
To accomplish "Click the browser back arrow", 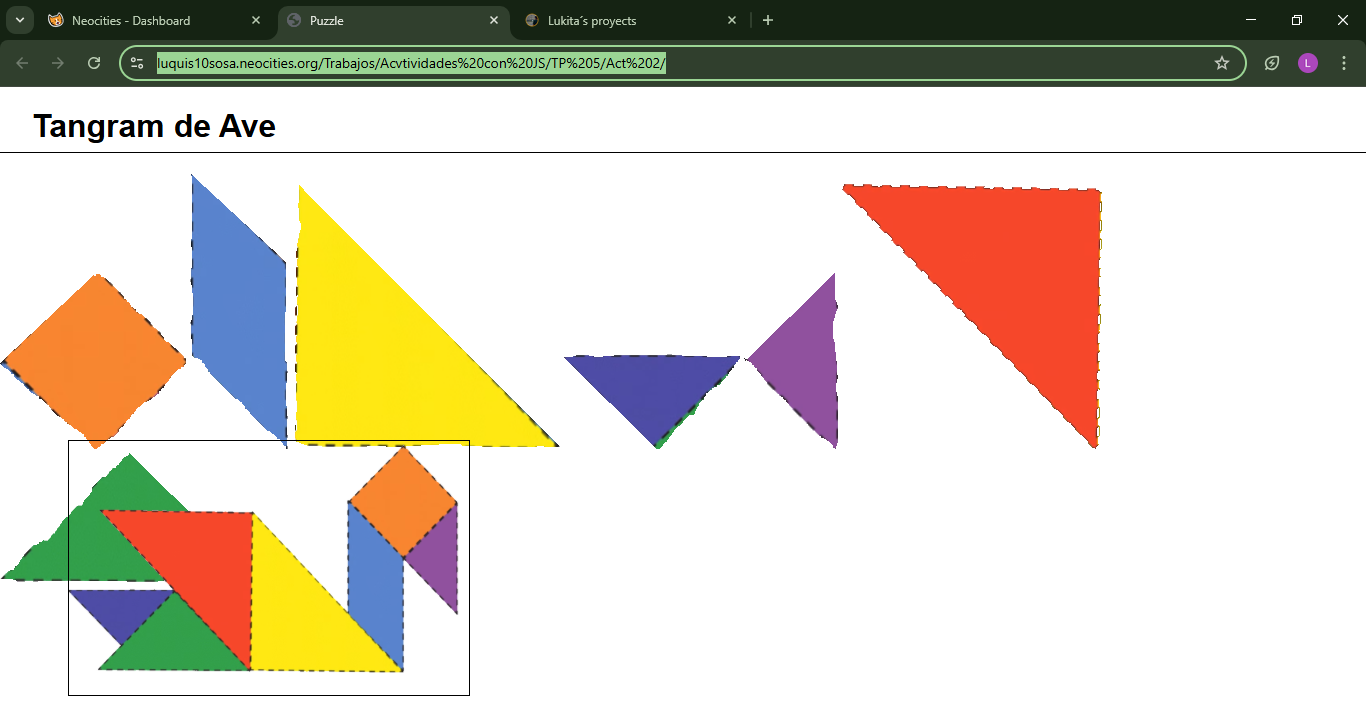I will tap(22, 63).
